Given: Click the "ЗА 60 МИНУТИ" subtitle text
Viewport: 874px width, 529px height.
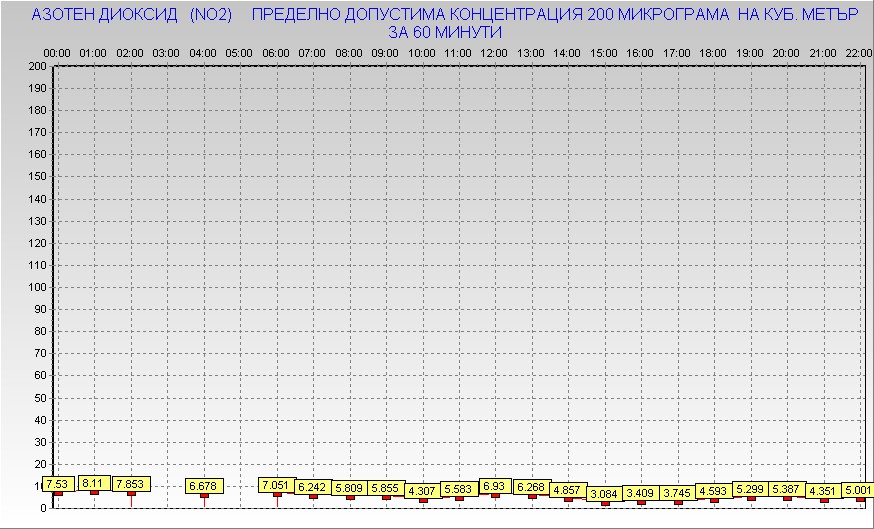Looking at the screenshot, I should pyautogui.click(x=444, y=32).
